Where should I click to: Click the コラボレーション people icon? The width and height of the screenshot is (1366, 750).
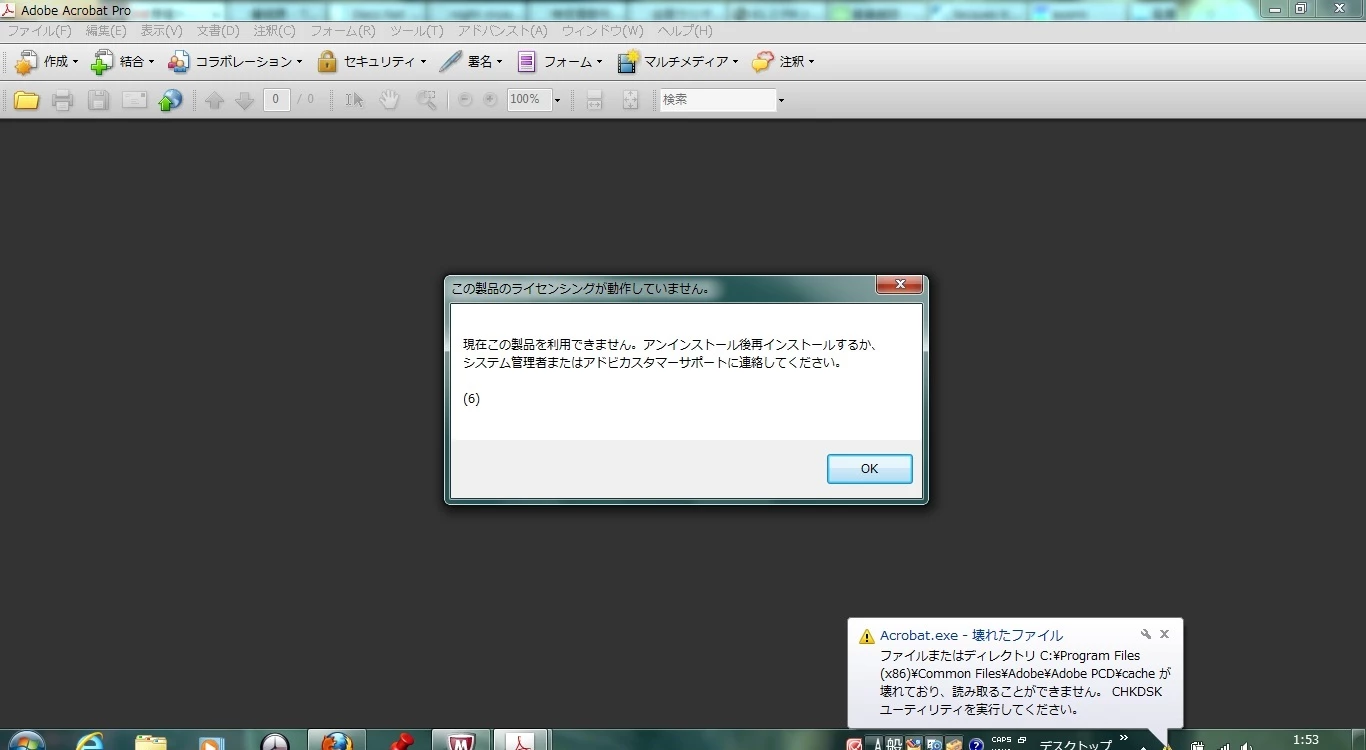pos(179,62)
